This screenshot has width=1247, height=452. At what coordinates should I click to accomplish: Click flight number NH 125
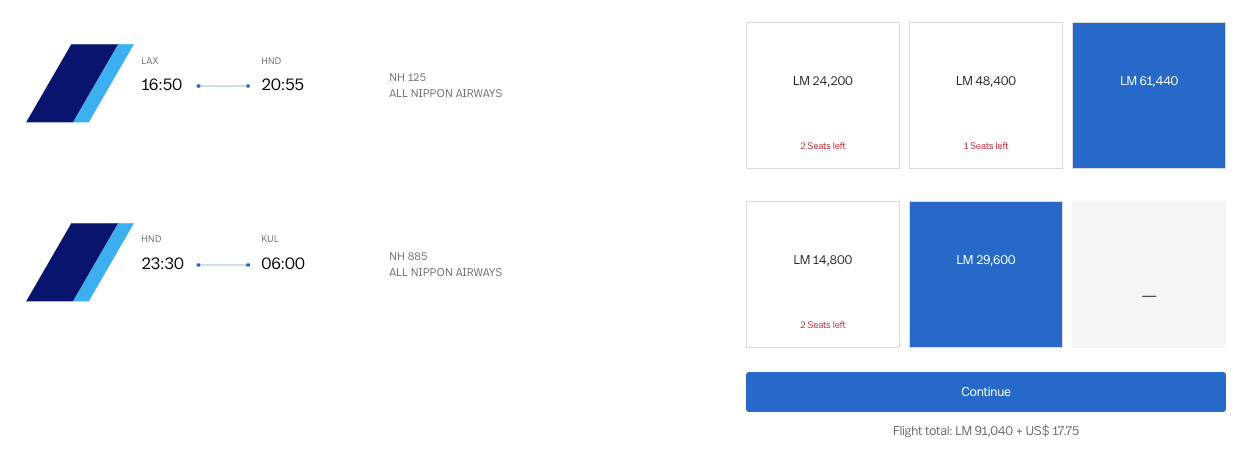[x=407, y=77]
